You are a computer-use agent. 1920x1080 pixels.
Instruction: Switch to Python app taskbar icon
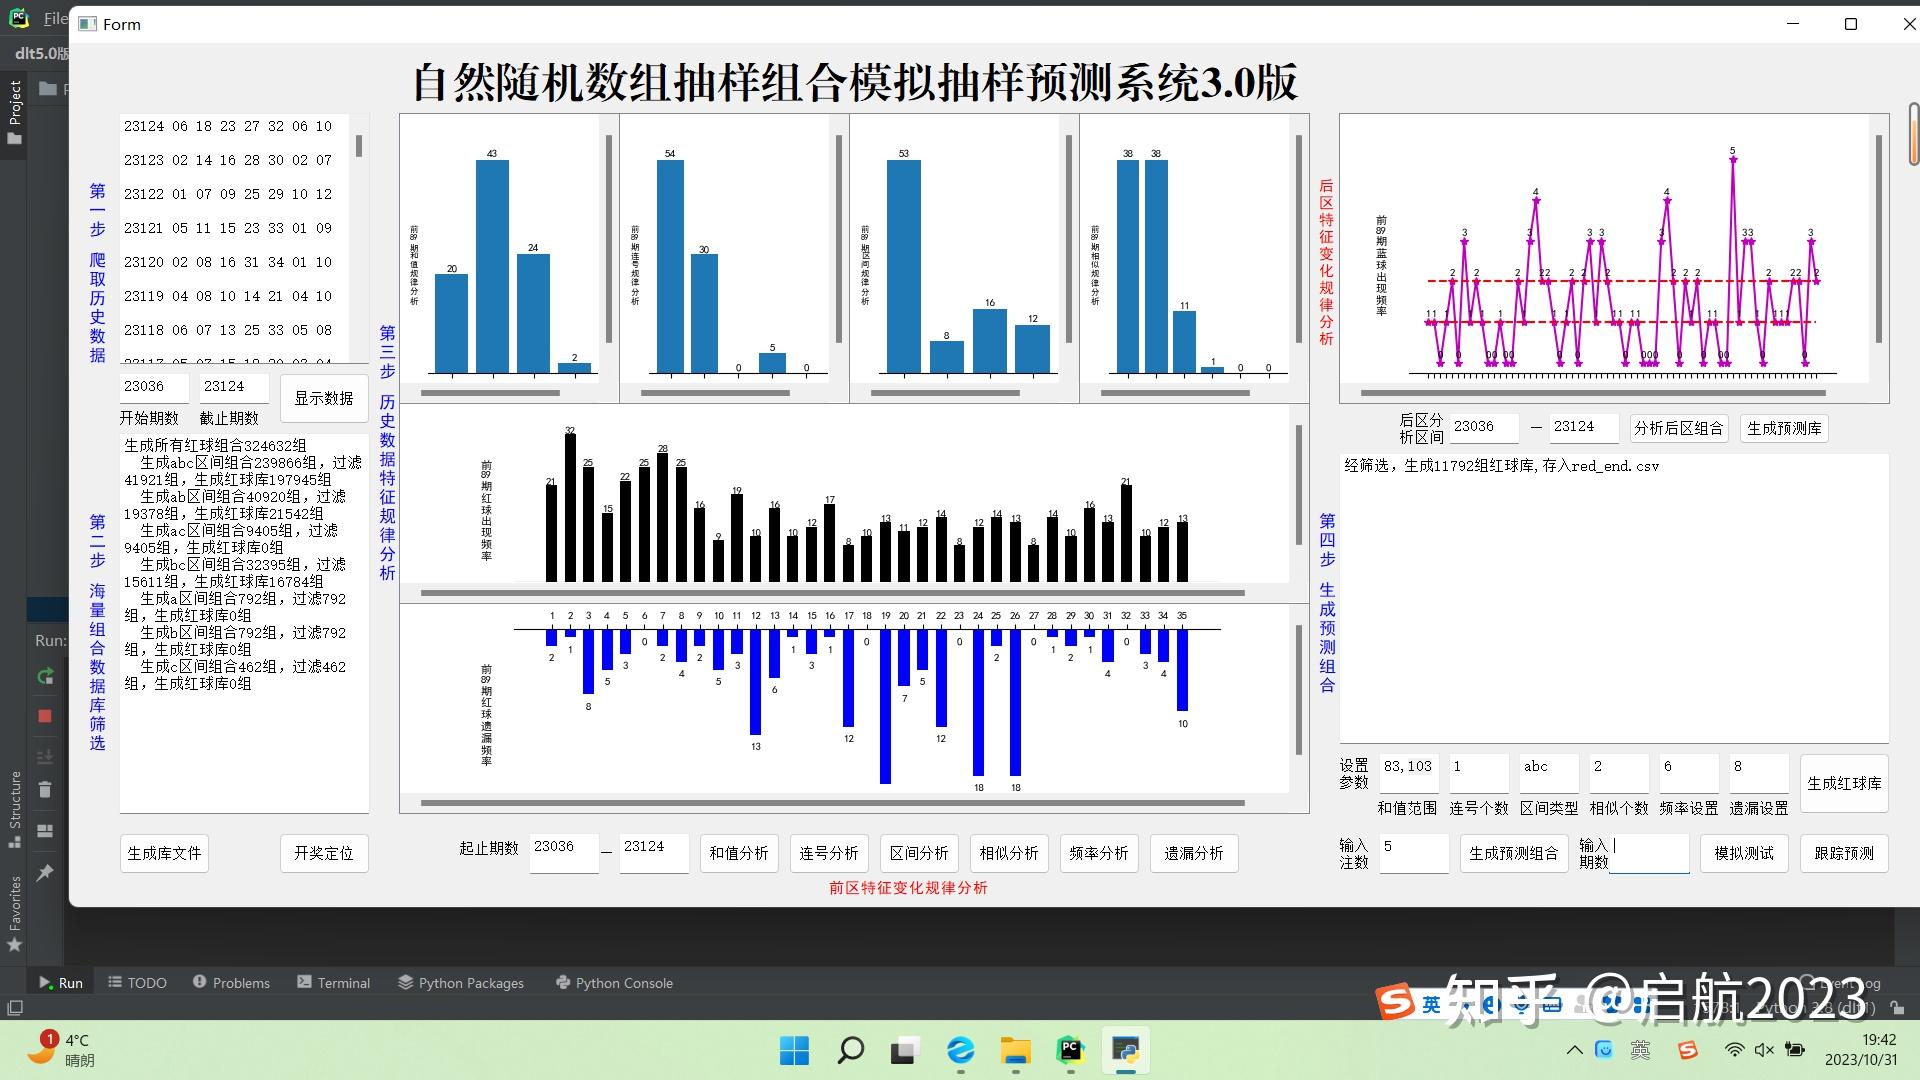pos(1126,1050)
